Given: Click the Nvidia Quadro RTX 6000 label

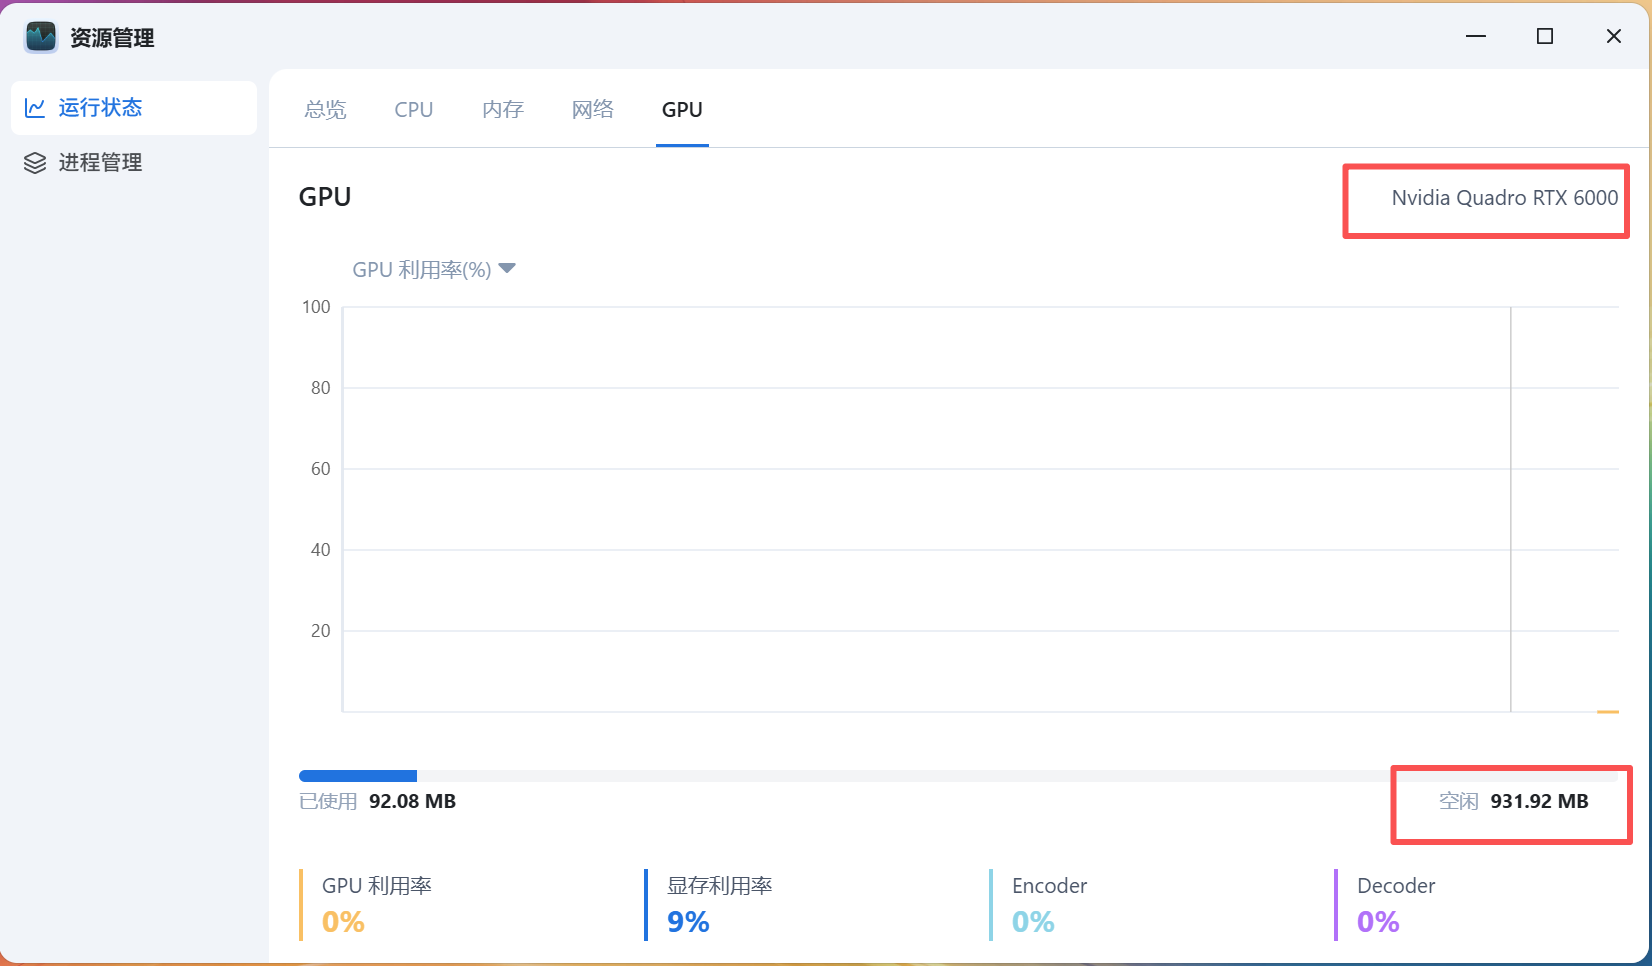Looking at the screenshot, I should click(x=1504, y=198).
